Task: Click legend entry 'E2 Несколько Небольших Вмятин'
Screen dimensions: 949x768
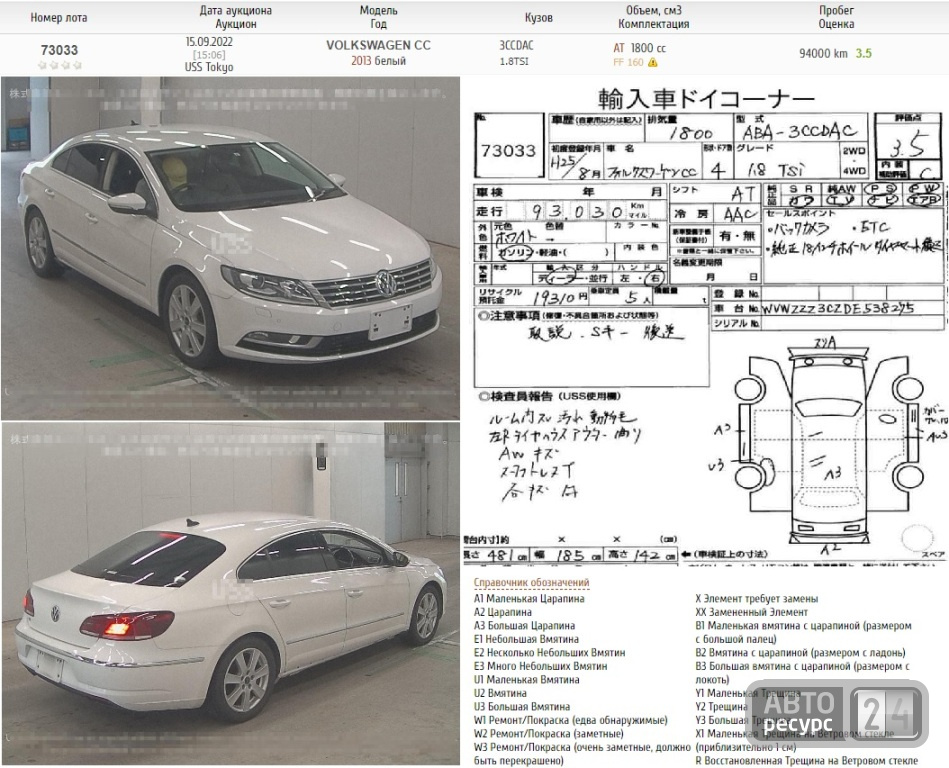Action: (x=550, y=652)
